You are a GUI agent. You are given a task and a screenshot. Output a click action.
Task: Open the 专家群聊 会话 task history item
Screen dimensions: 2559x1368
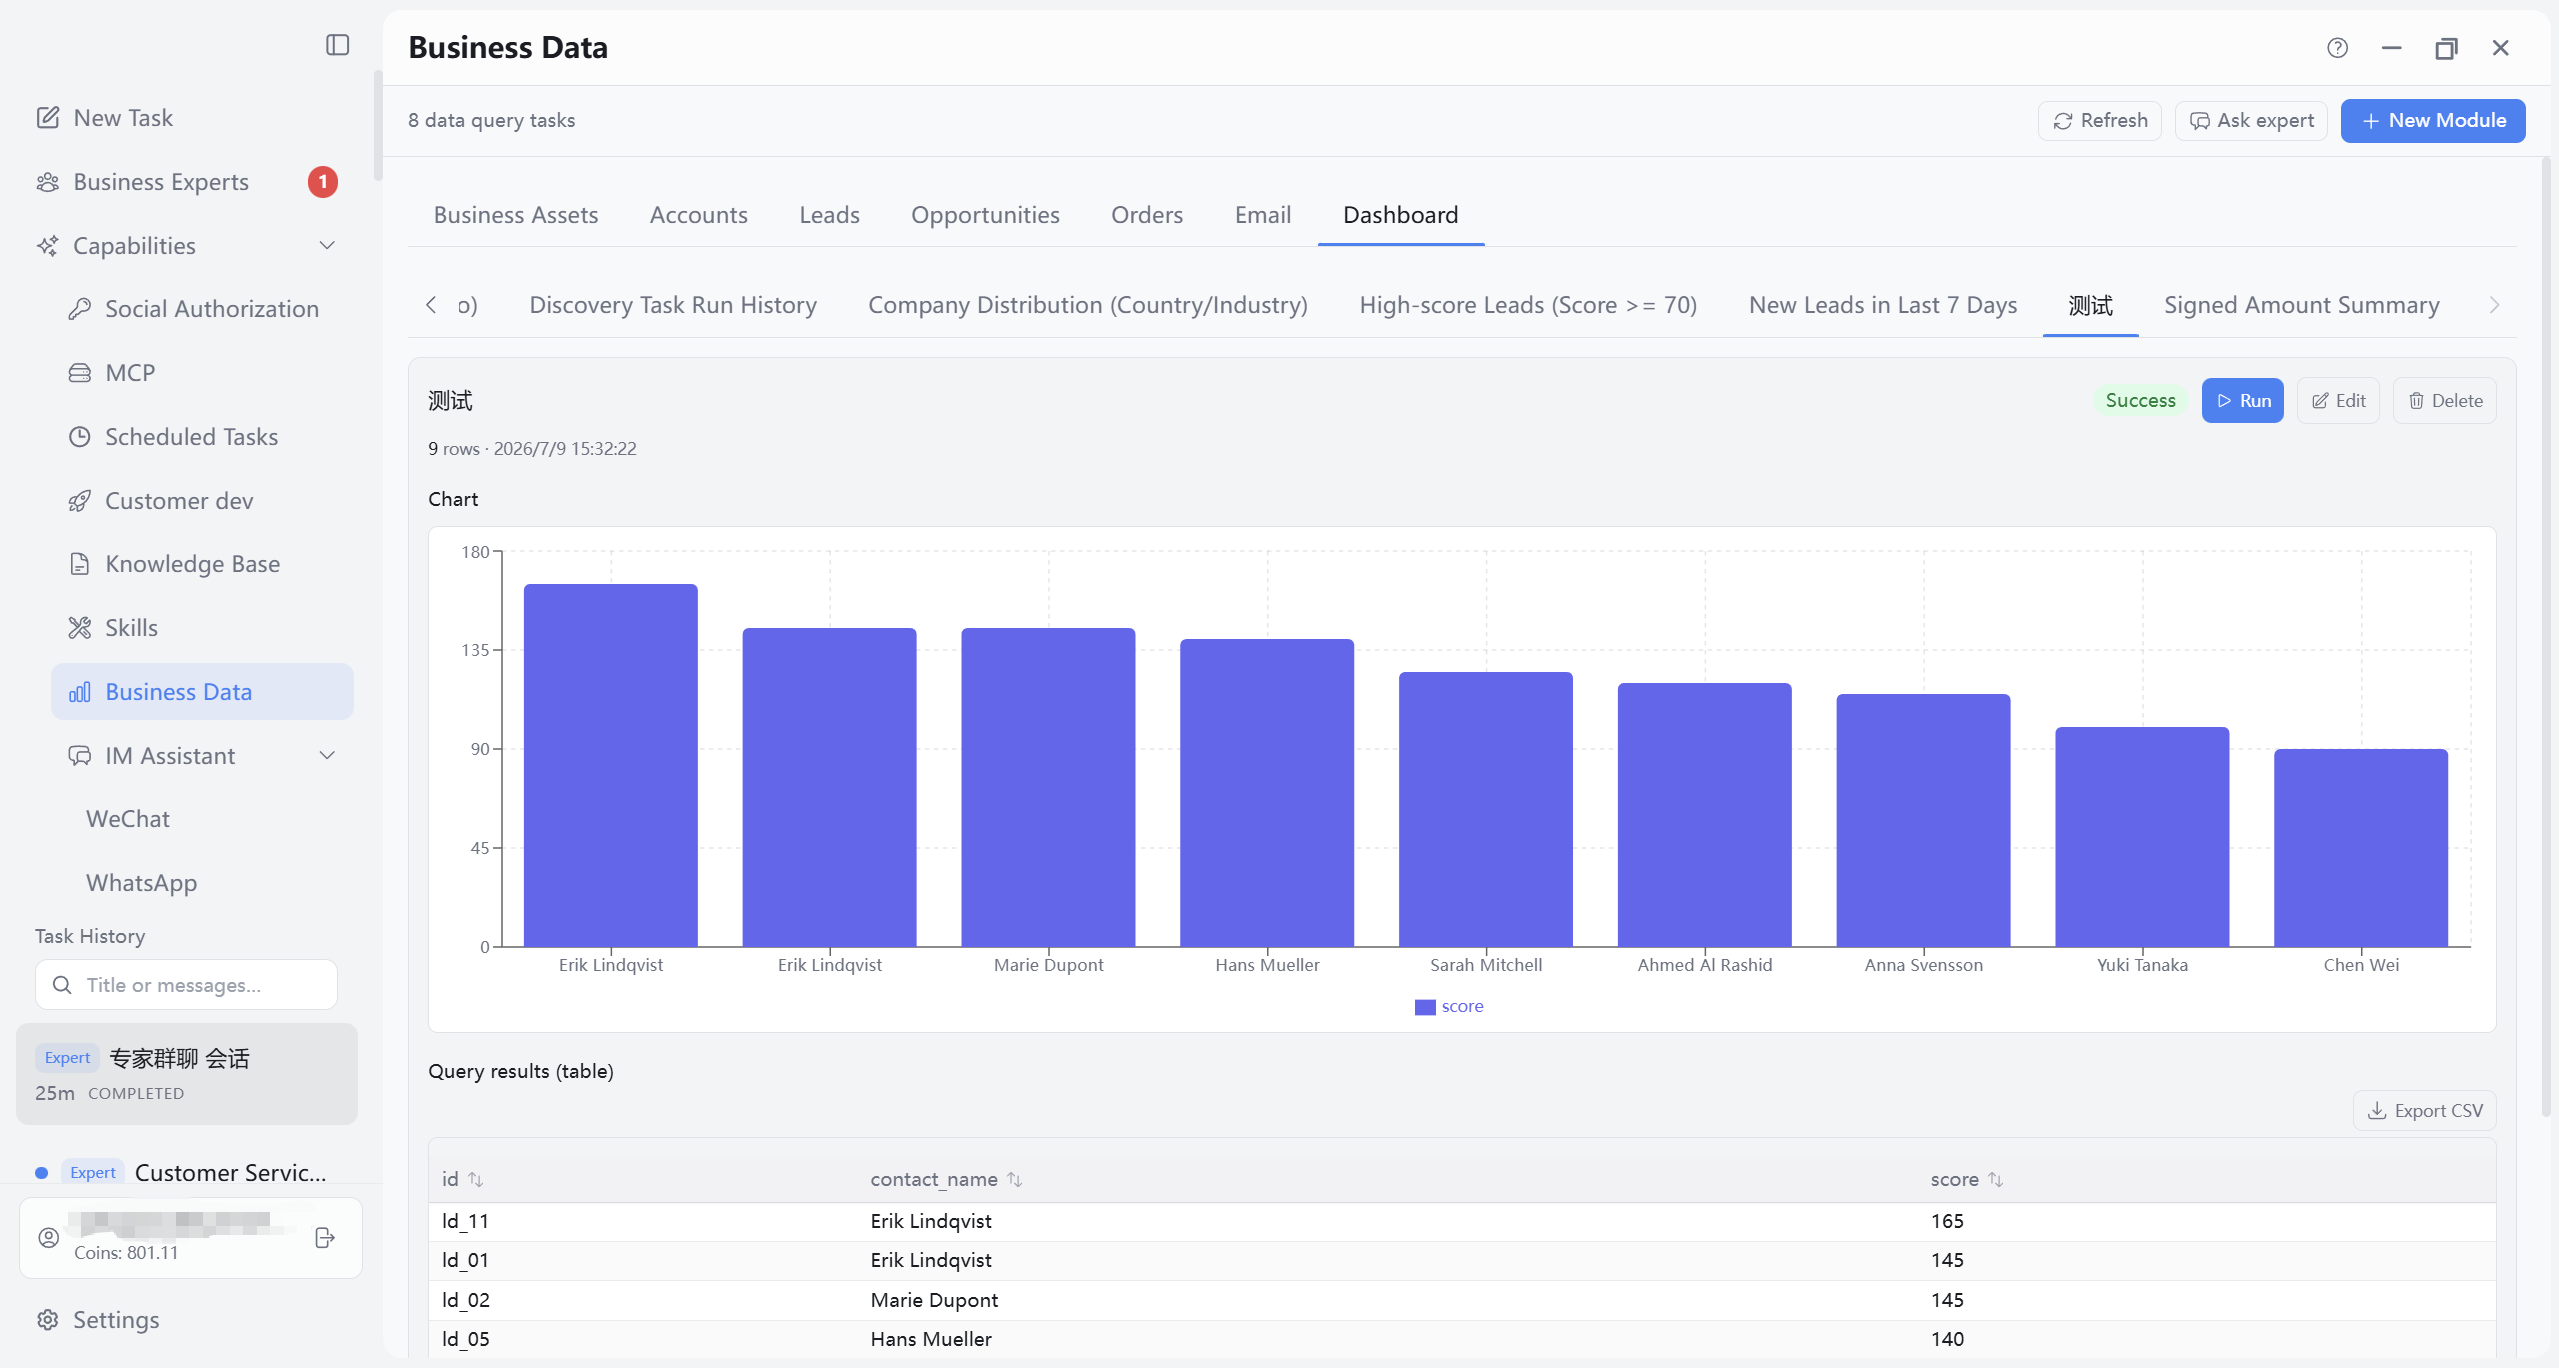click(187, 1074)
